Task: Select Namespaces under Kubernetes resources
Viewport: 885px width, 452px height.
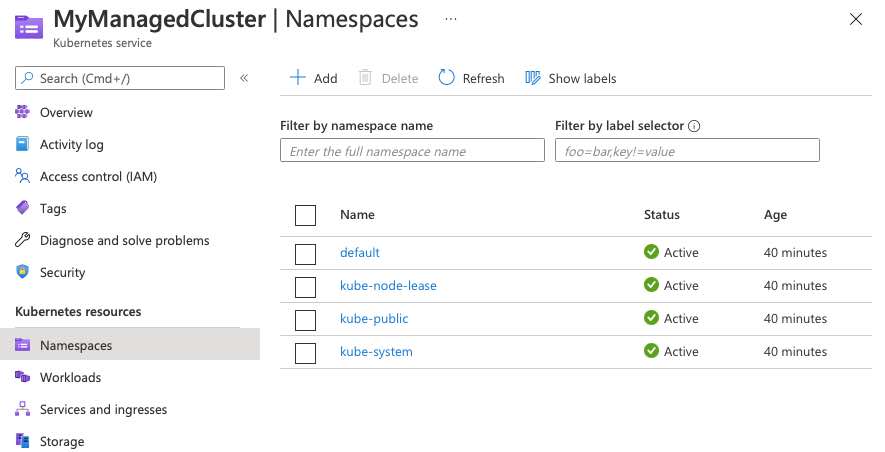Action: point(76,345)
